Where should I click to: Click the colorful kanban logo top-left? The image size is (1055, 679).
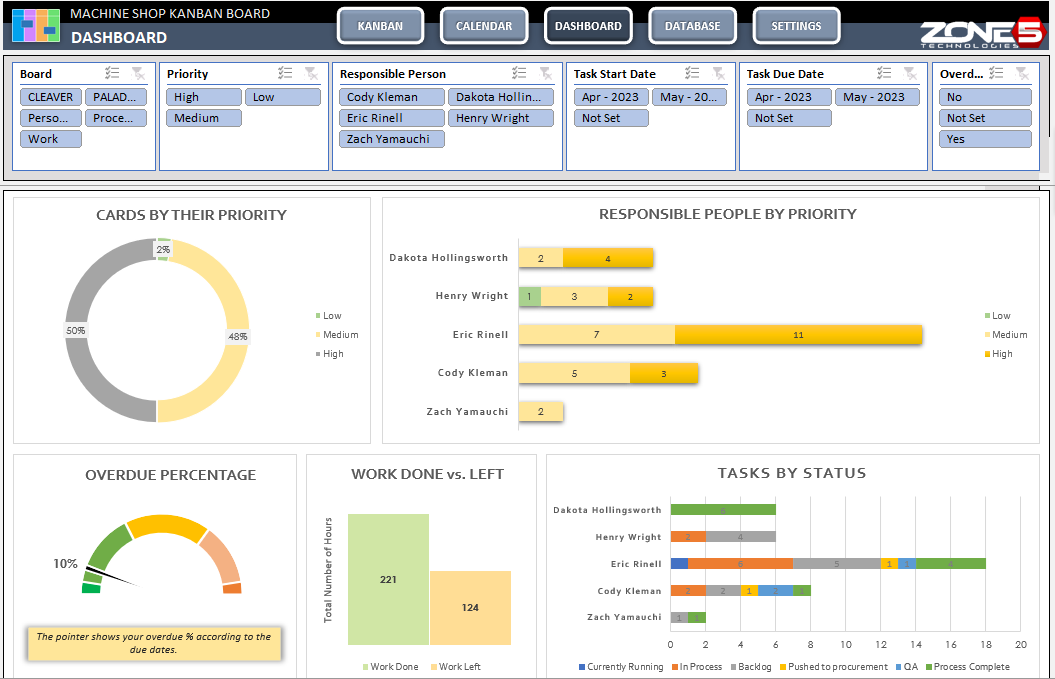pos(36,25)
